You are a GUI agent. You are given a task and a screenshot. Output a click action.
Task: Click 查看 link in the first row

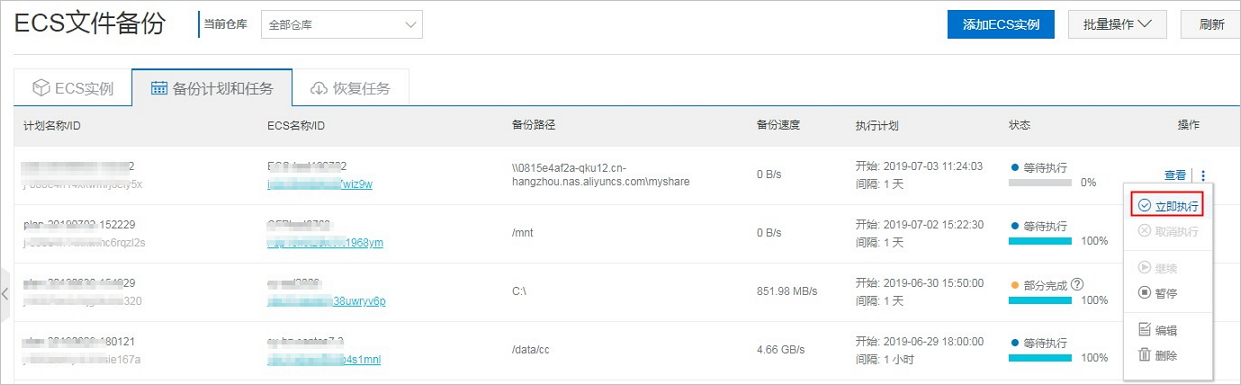(1174, 175)
